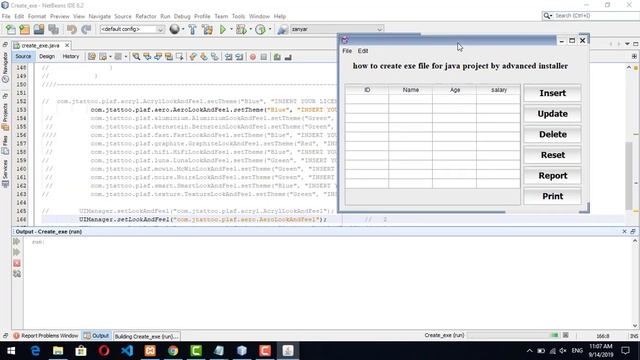Click Building Create_exe (run) status
Image resolution: width=640 pixels, height=360 pixels.
click(x=146, y=336)
